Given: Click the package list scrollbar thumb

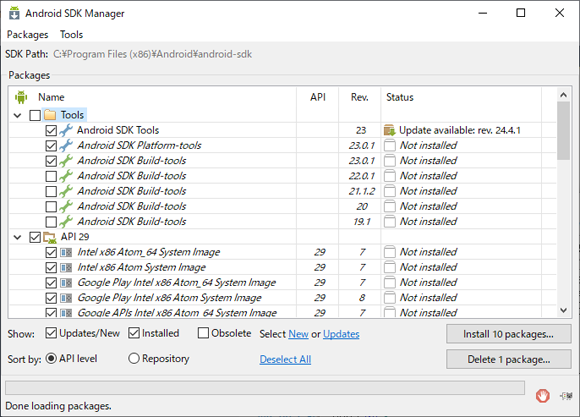Looking at the screenshot, I should coord(563,131).
